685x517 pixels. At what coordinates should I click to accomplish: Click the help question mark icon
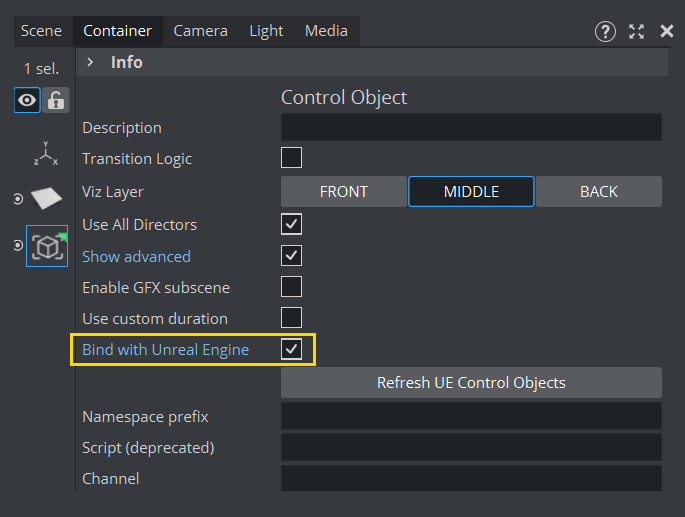point(605,31)
